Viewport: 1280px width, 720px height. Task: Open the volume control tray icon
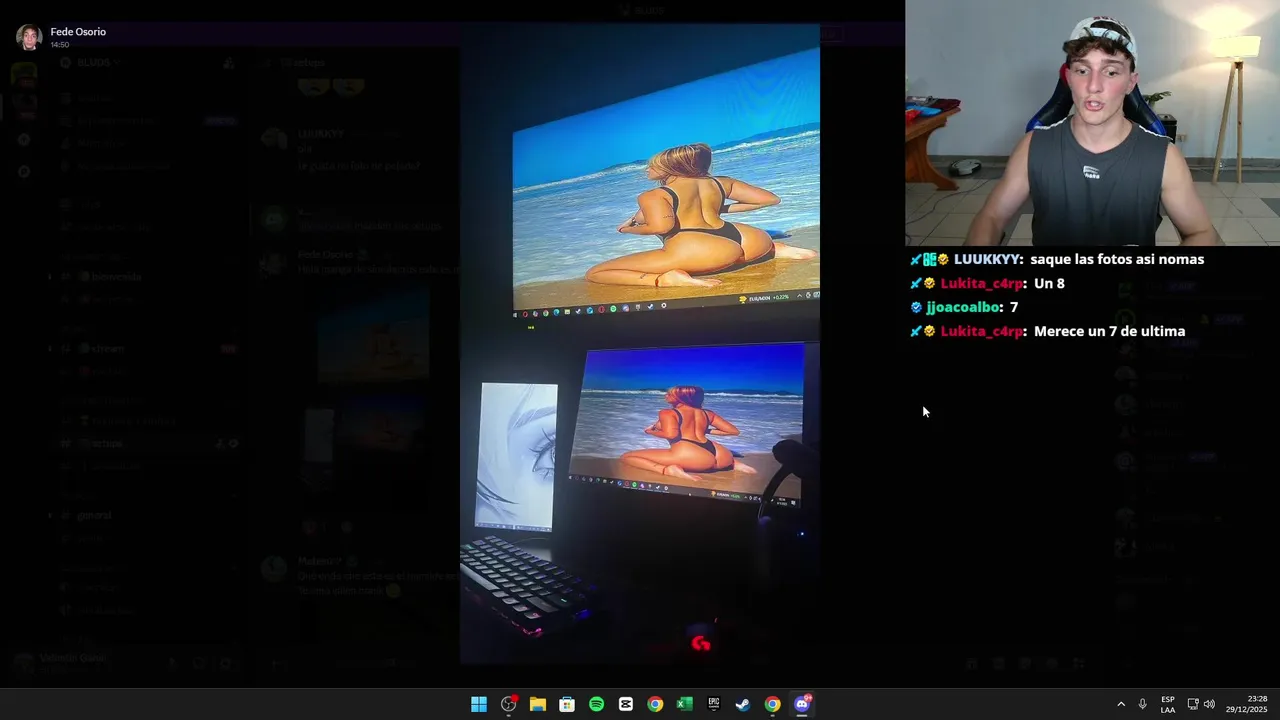point(1209,704)
